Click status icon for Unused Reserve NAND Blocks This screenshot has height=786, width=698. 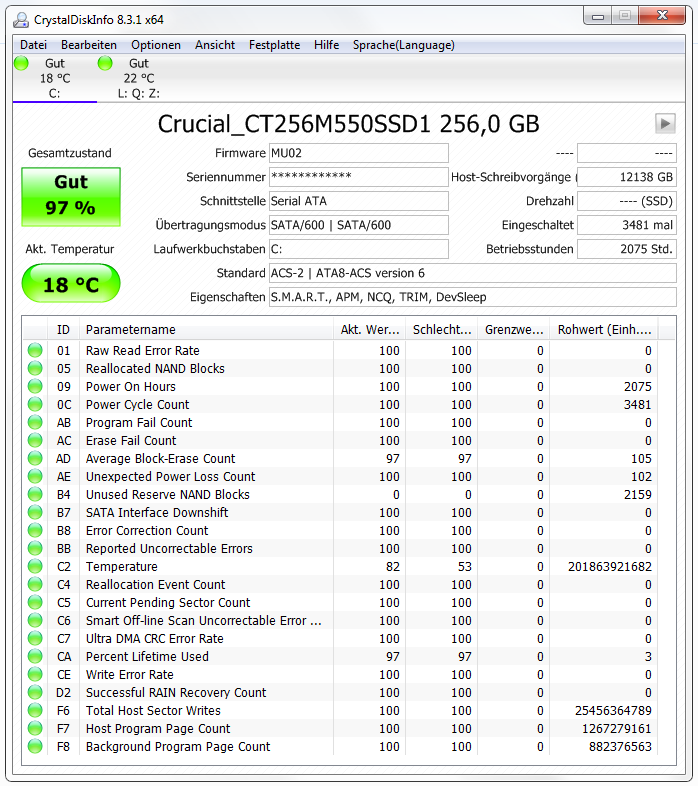coord(35,494)
